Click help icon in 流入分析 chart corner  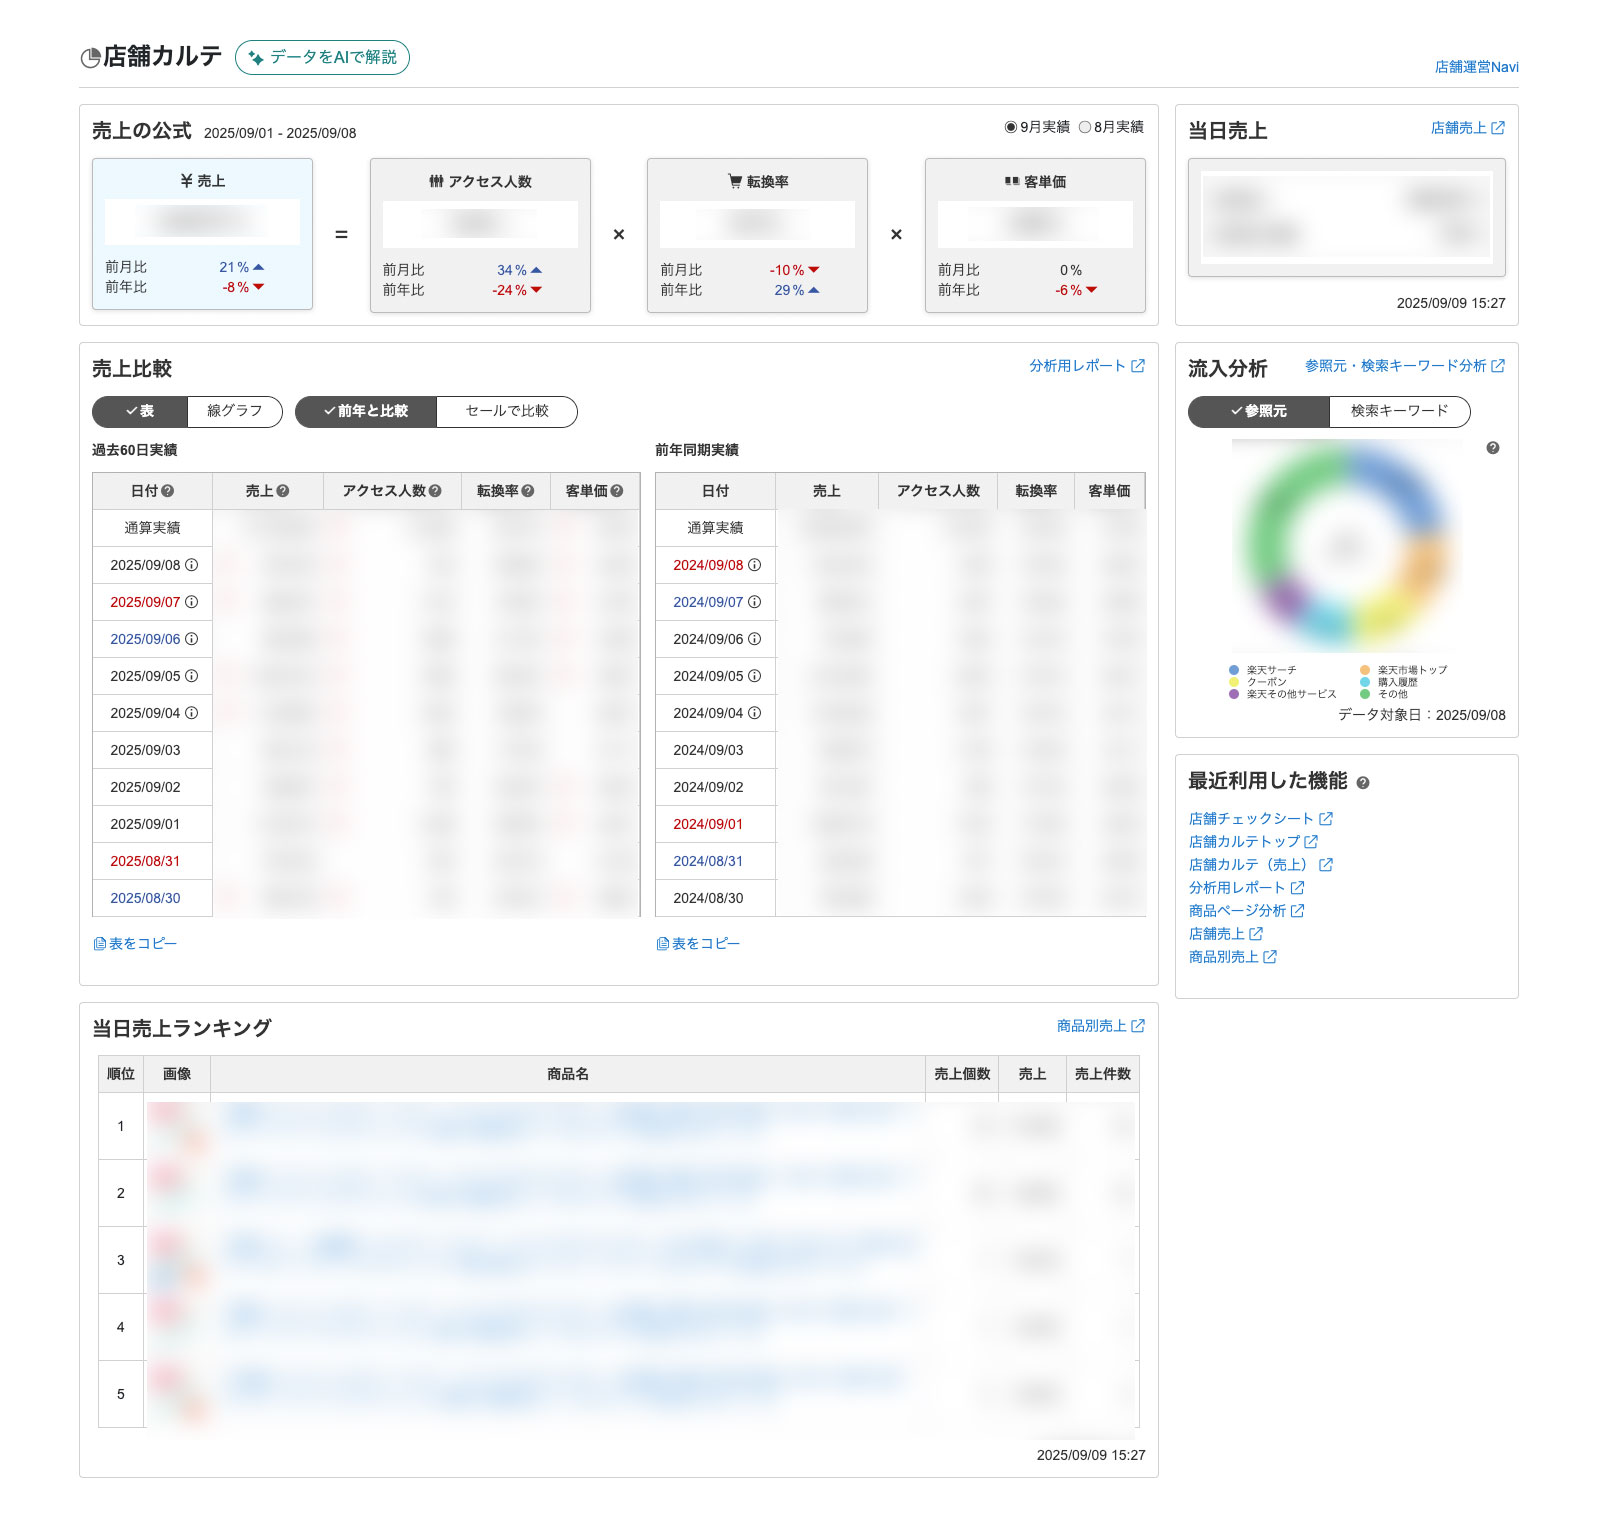pos(1493,448)
